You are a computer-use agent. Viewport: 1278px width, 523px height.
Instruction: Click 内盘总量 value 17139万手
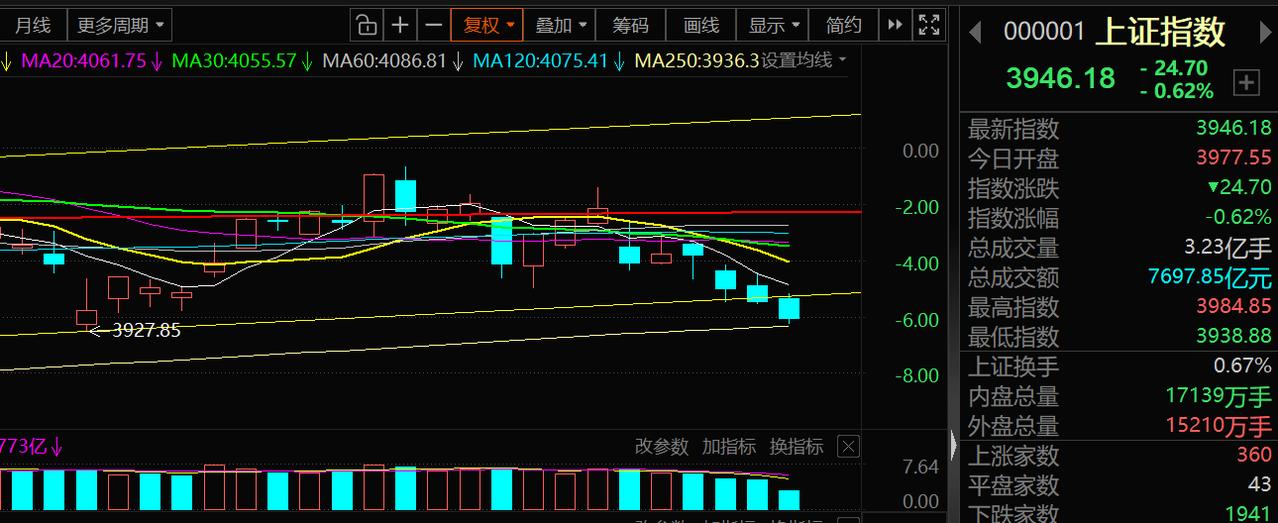point(1219,396)
